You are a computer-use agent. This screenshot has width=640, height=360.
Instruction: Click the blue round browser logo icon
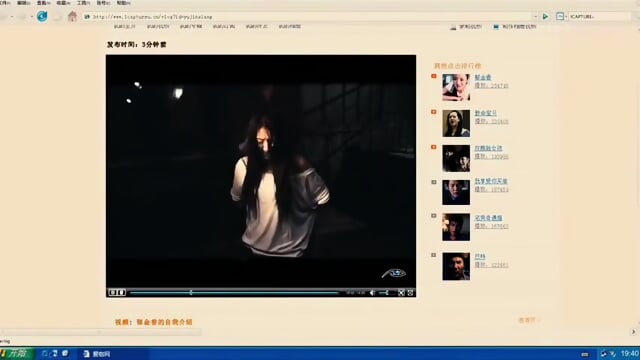[42, 16]
